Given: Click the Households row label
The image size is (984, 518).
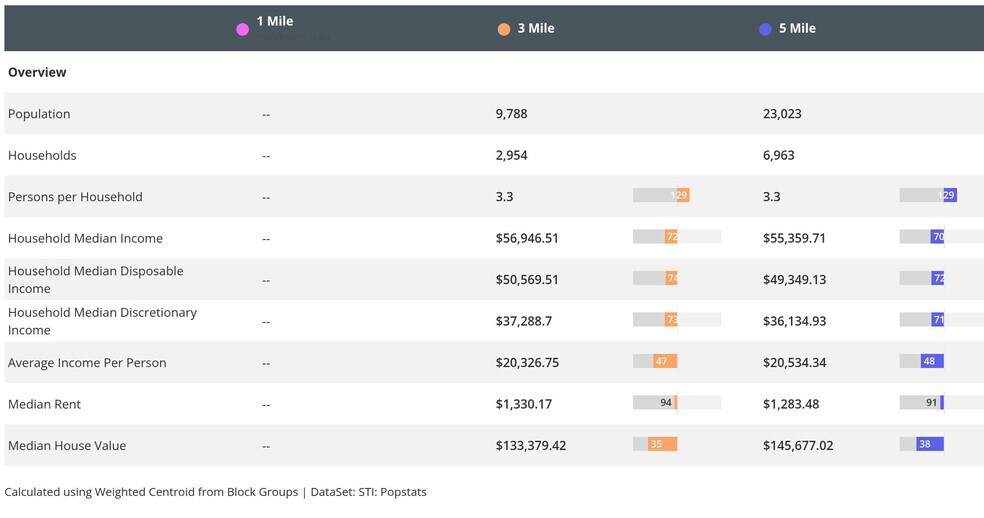Looking at the screenshot, I should pyautogui.click(x=42, y=155).
